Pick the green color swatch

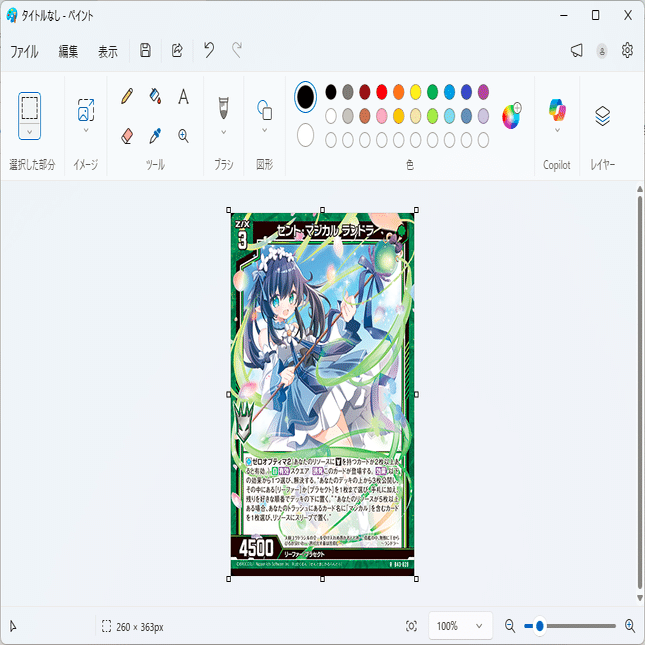tap(432, 92)
